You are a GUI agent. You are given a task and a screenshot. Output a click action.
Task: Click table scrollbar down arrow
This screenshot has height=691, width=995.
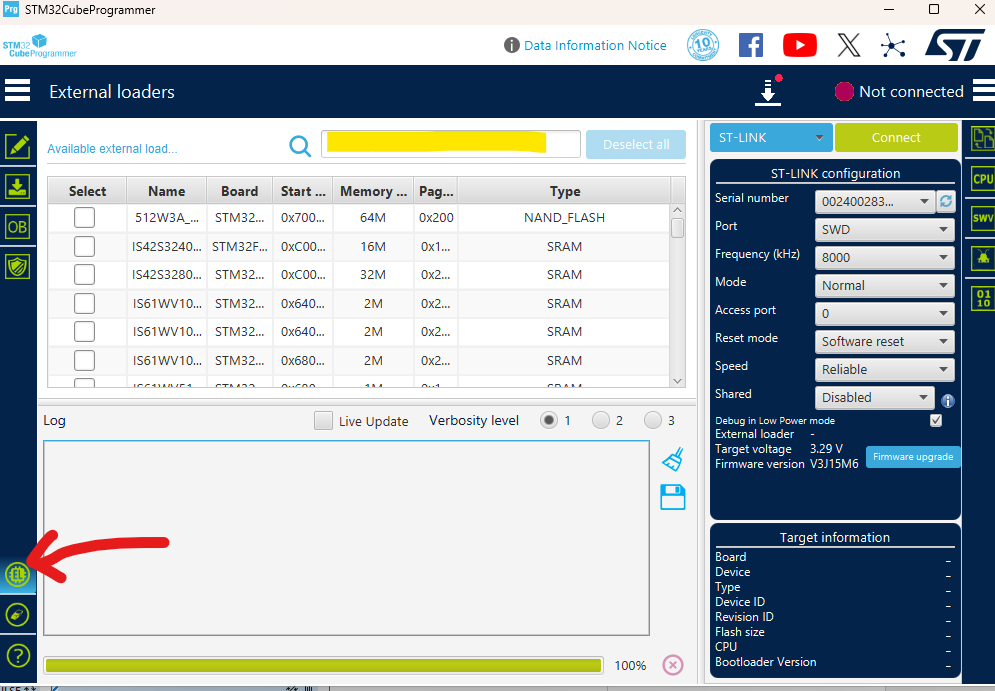677,381
